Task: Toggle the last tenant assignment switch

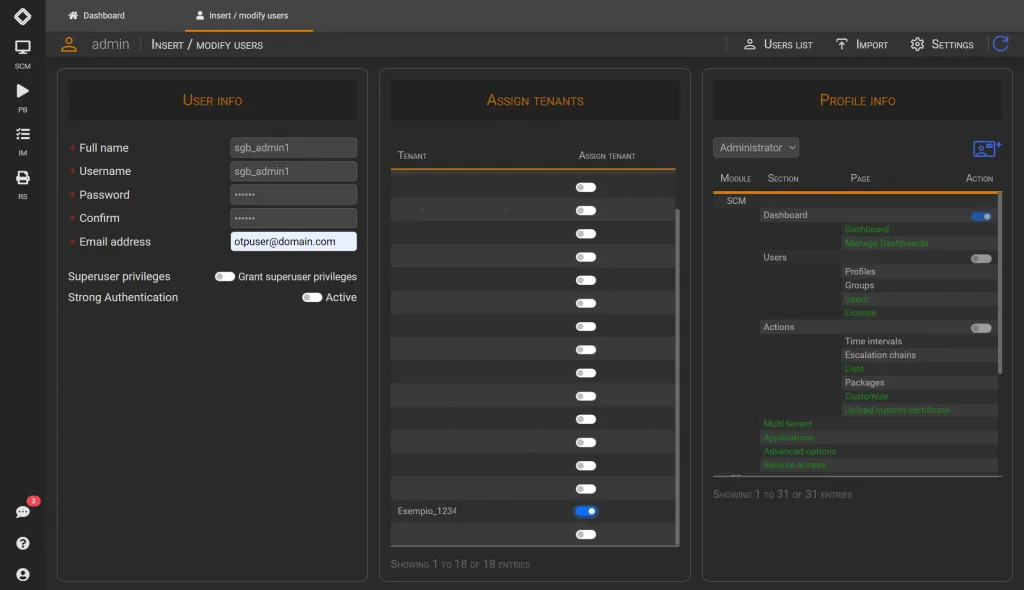Action: (586, 534)
